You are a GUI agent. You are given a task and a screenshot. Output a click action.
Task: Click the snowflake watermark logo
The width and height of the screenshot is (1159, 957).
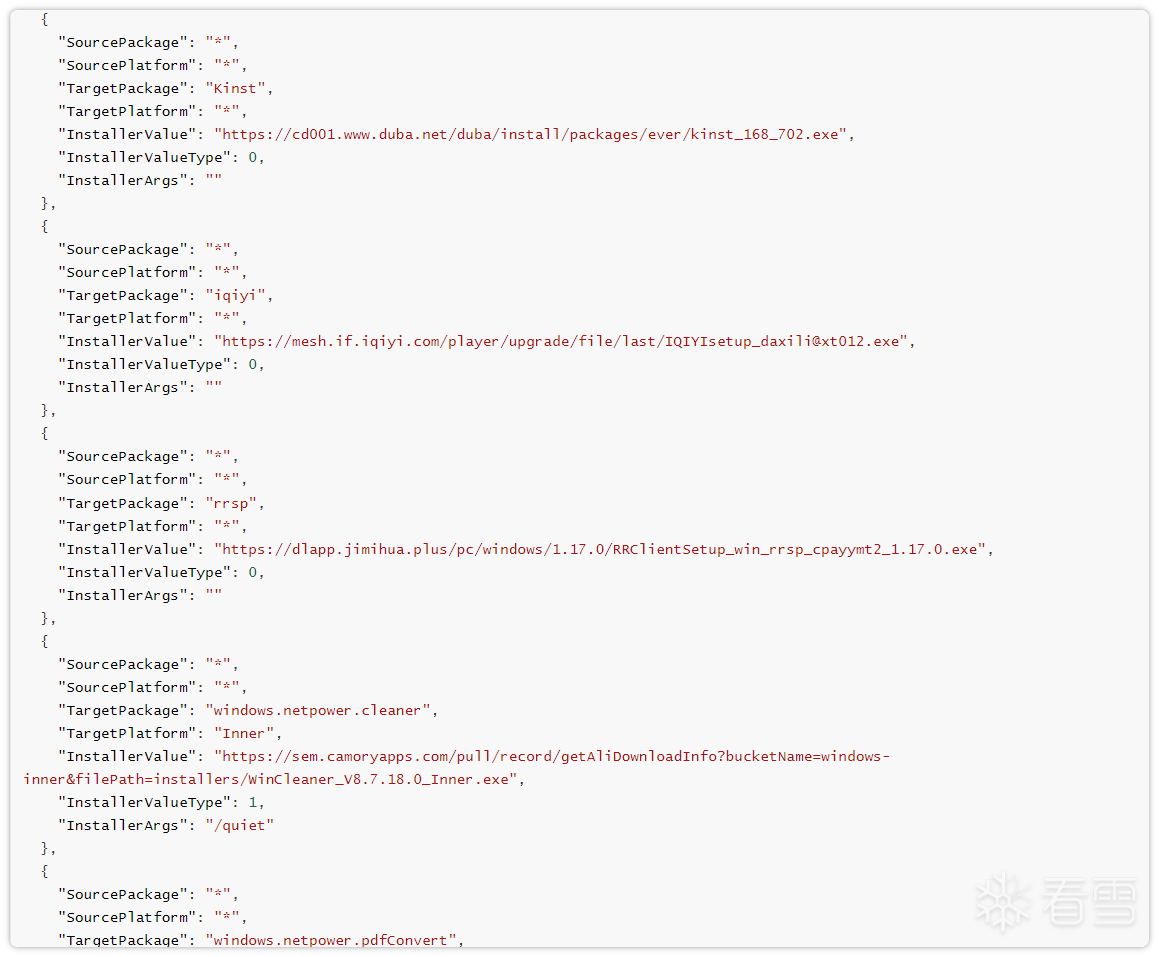pyautogui.click(x=1003, y=901)
